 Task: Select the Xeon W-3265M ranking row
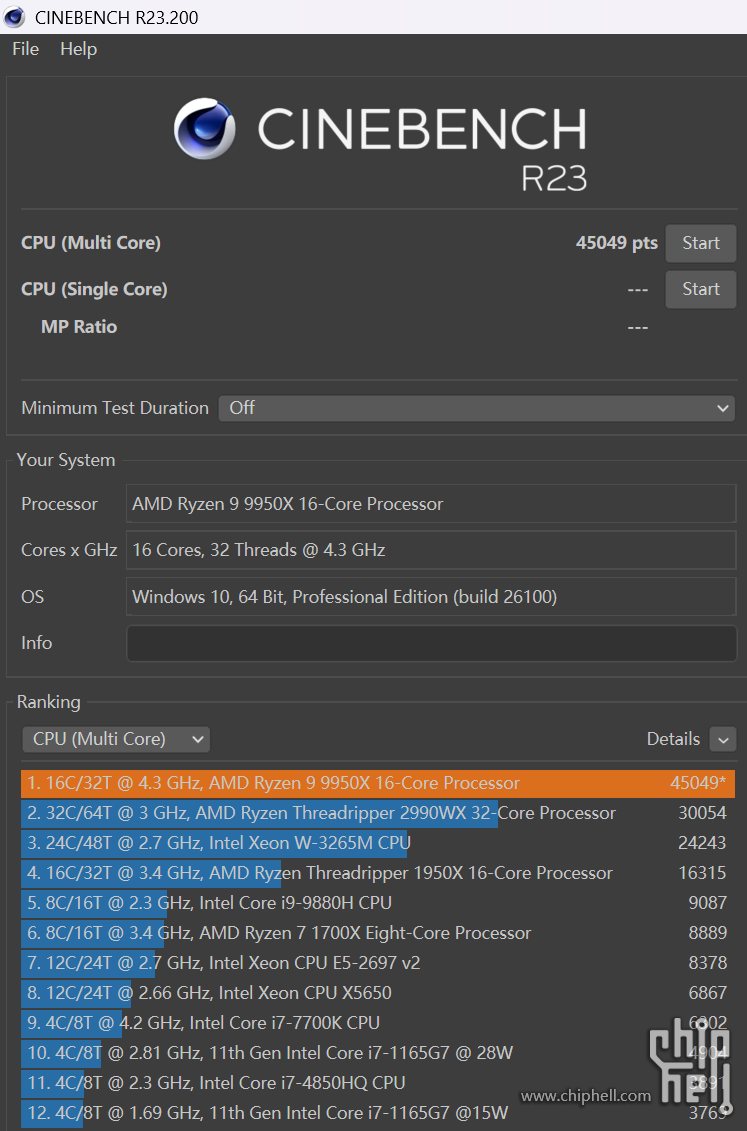tap(378, 843)
